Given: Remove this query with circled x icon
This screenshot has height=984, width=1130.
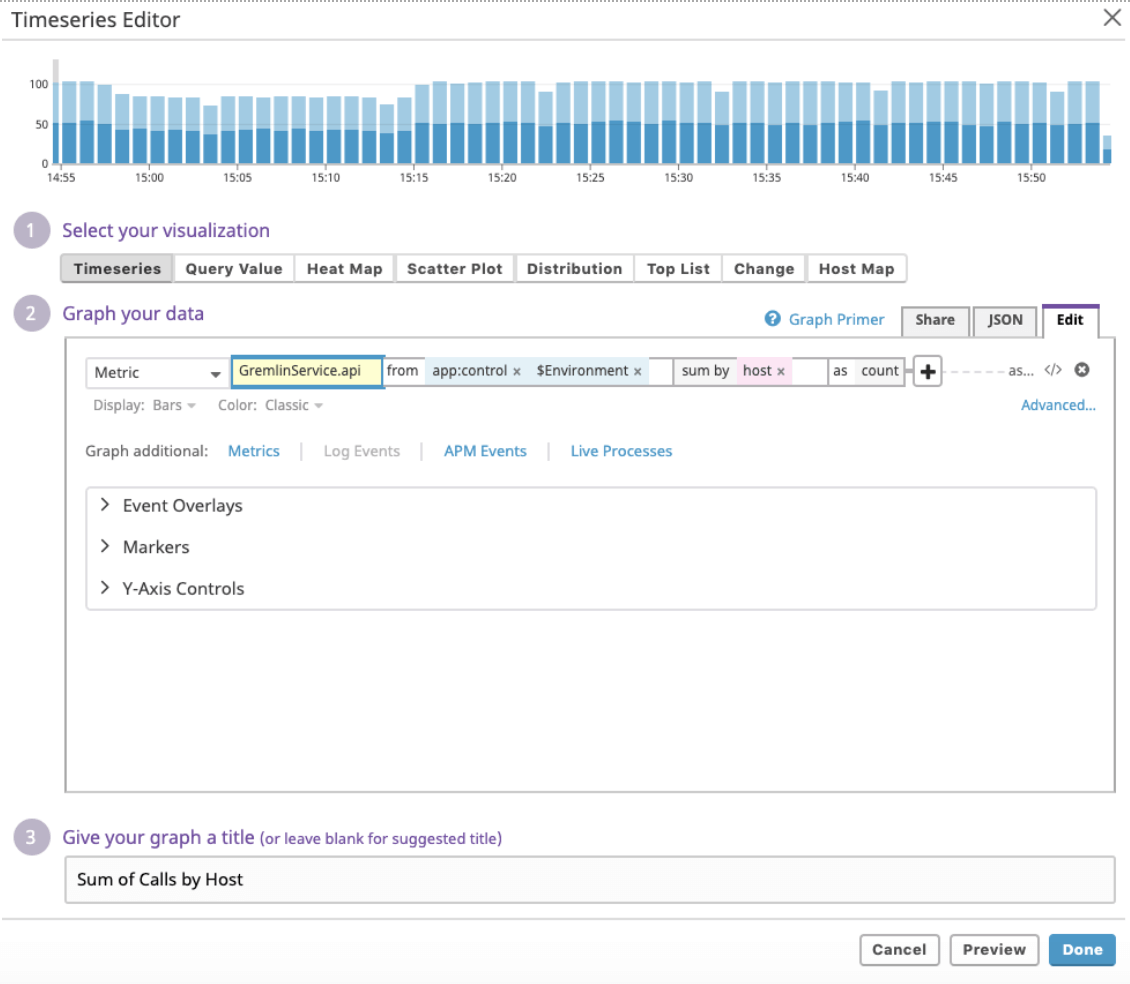Looking at the screenshot, I should click(1082, 370).
